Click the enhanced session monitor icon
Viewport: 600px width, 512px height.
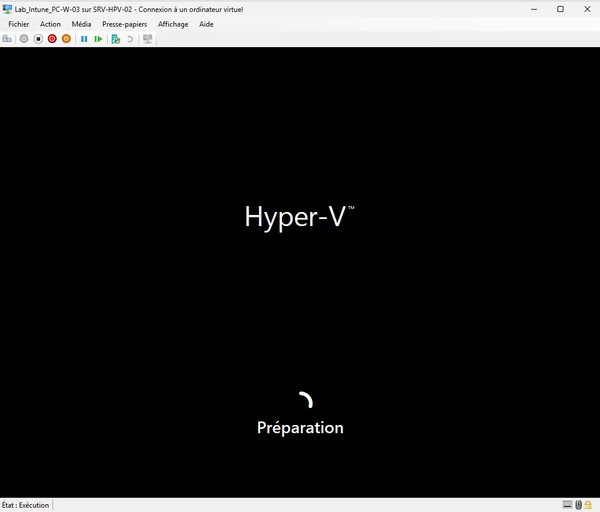point(147,39)
